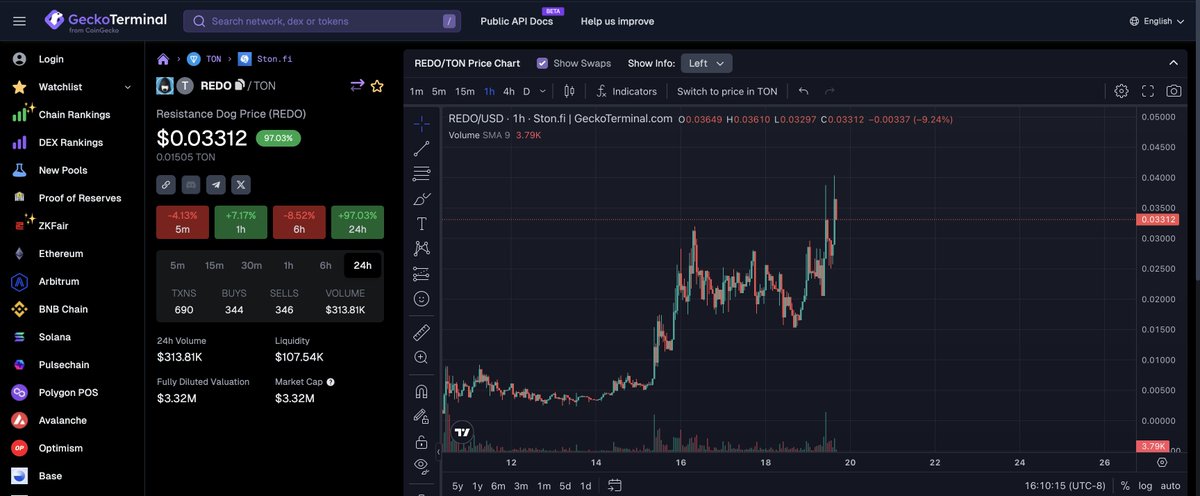This screenshot has height=496, width=1200.
Task: Open the hamburger menu icon
Action: 19,20
